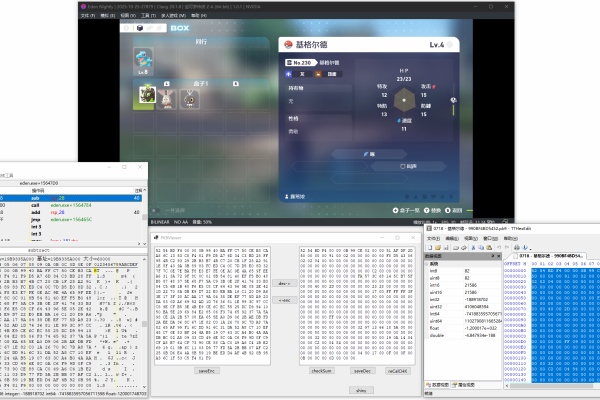Click the hexagonal stats chart icon
This screenshot has width=600, height=400.
pyautogui.click(x=404, y=101)
